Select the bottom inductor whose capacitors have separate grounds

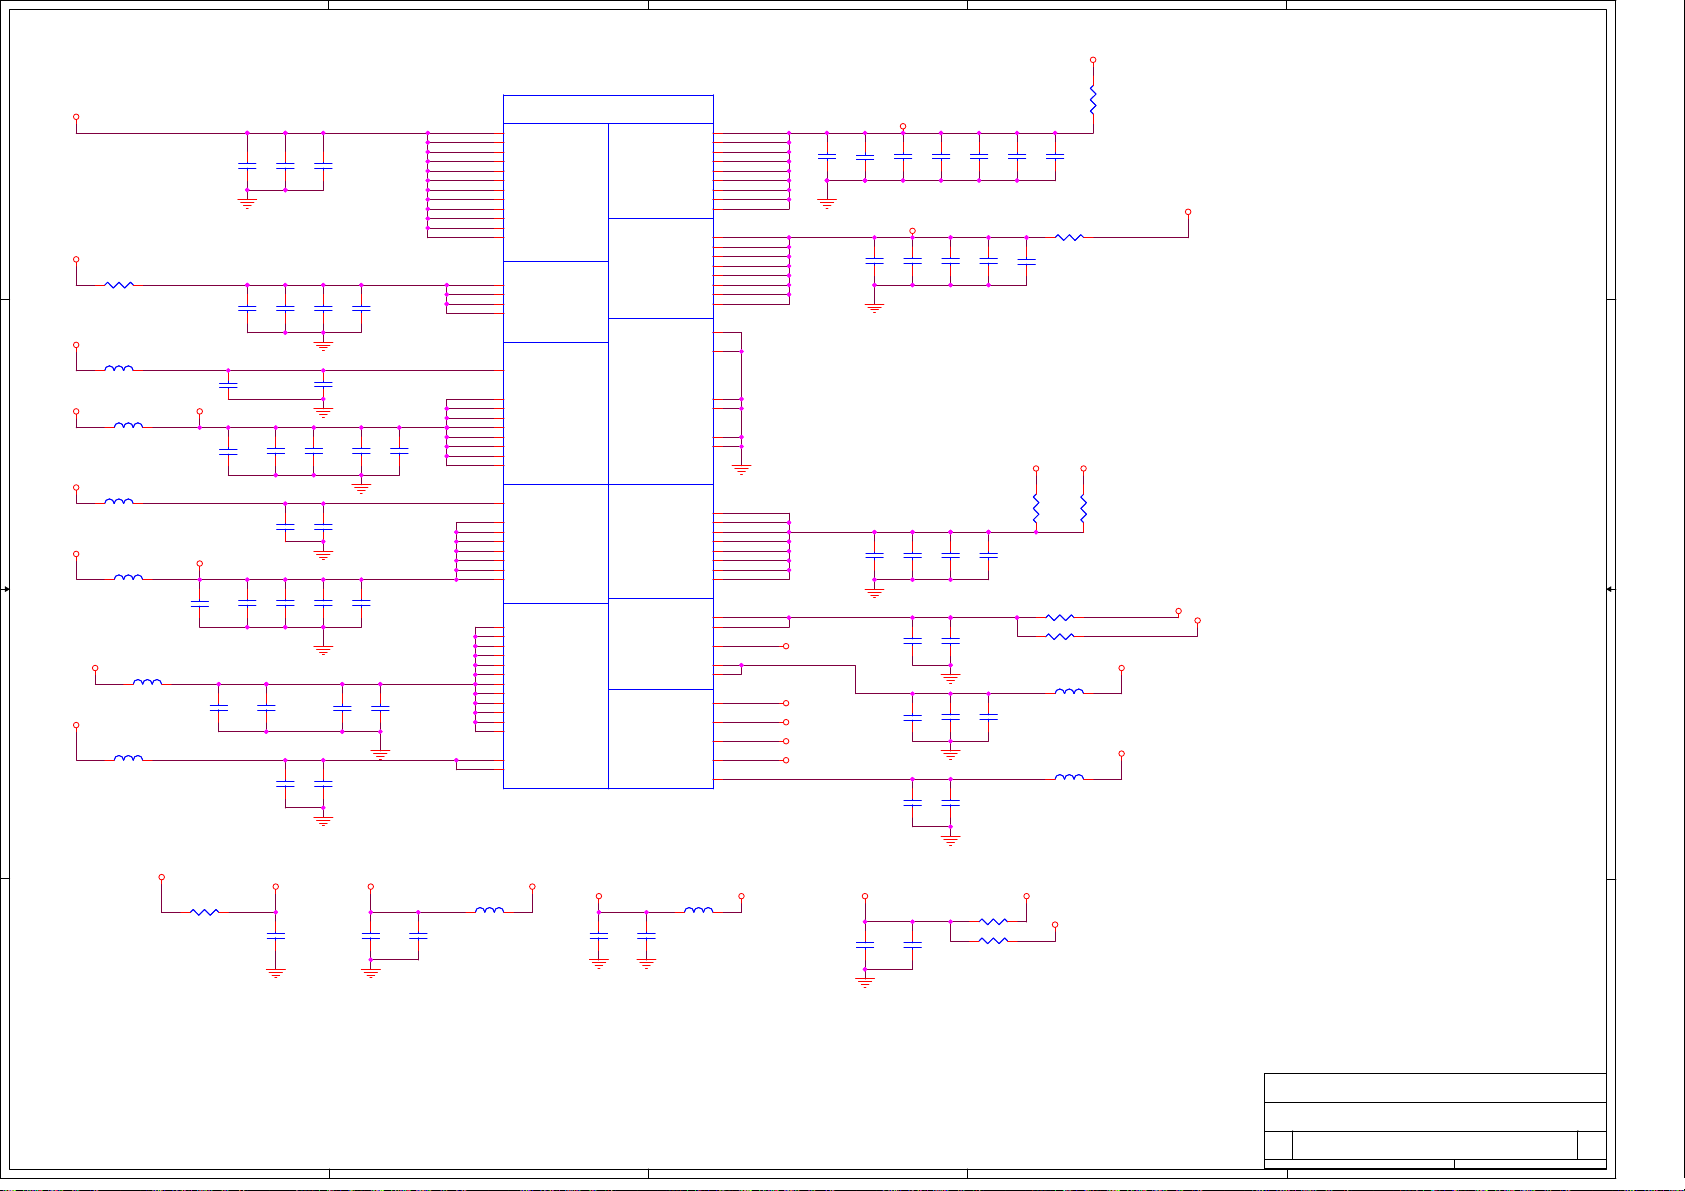coord(698,910)
